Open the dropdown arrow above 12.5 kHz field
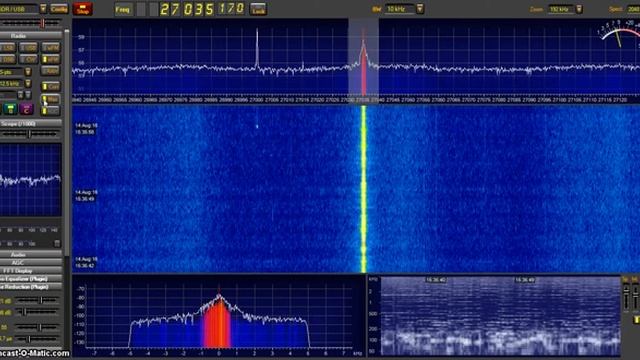Screen dimensions: 640x360 tap(28, 72)
